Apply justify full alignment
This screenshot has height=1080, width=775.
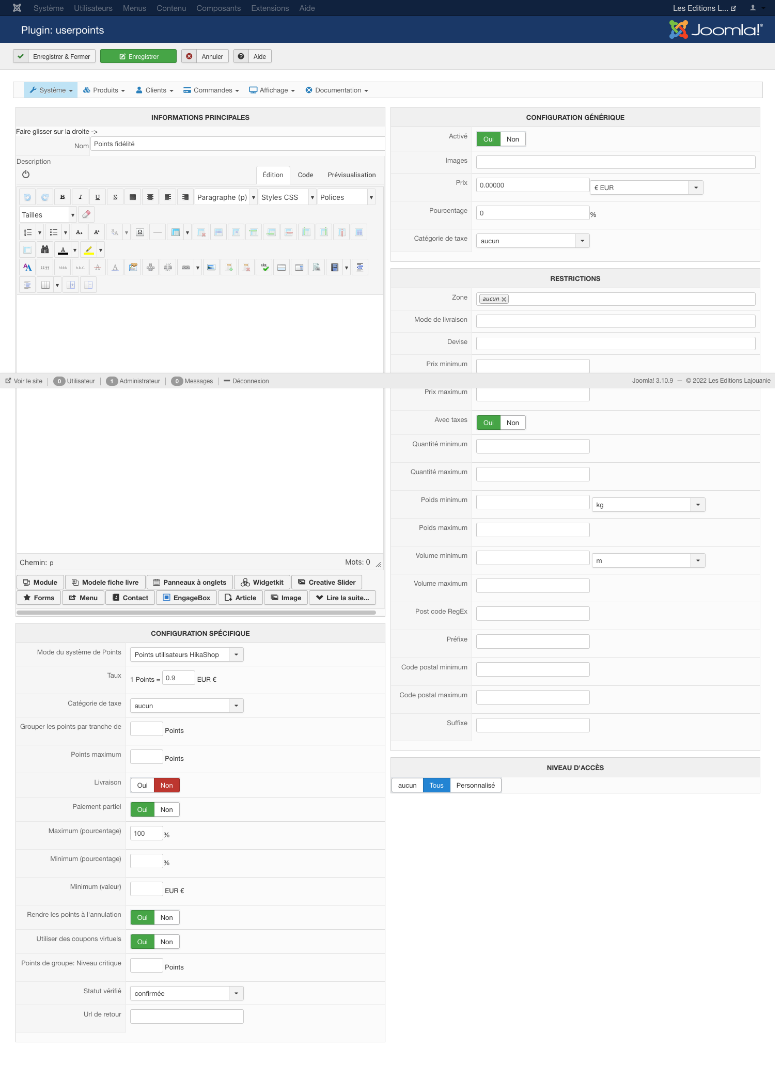tap(133, 197)
